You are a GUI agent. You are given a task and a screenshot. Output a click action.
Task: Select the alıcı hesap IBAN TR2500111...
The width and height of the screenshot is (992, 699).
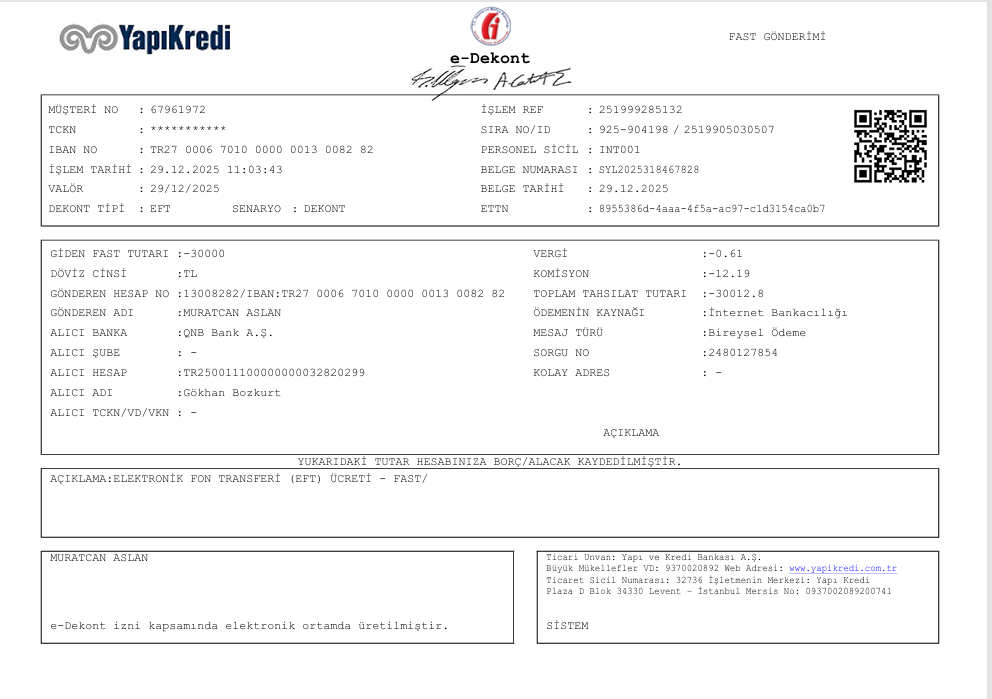(x=274, y=373)
